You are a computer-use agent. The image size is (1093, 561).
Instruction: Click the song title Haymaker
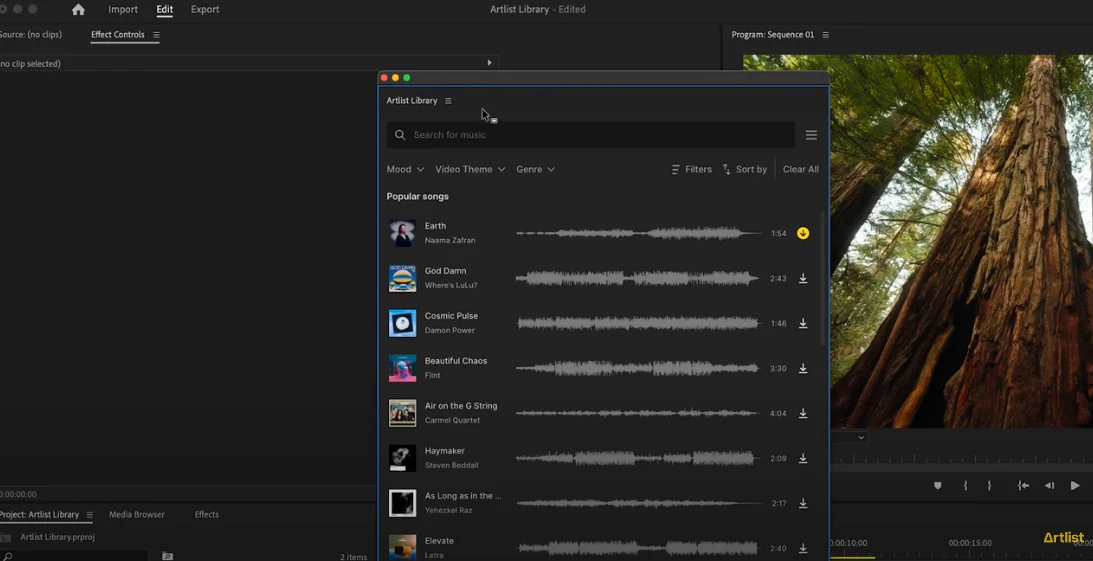(x=445, y=451)
